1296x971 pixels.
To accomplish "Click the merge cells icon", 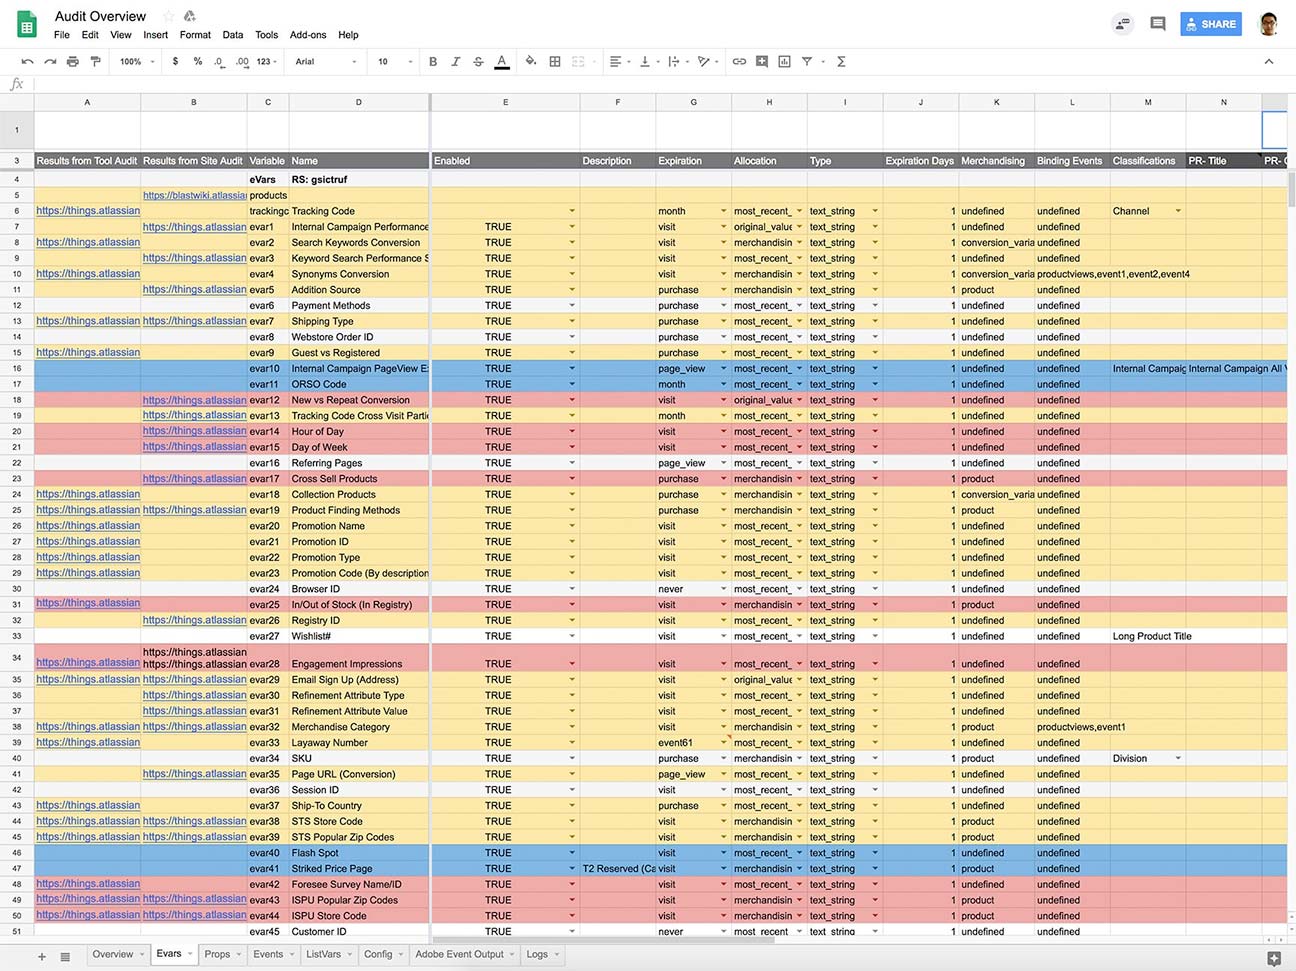I will 578,62.
